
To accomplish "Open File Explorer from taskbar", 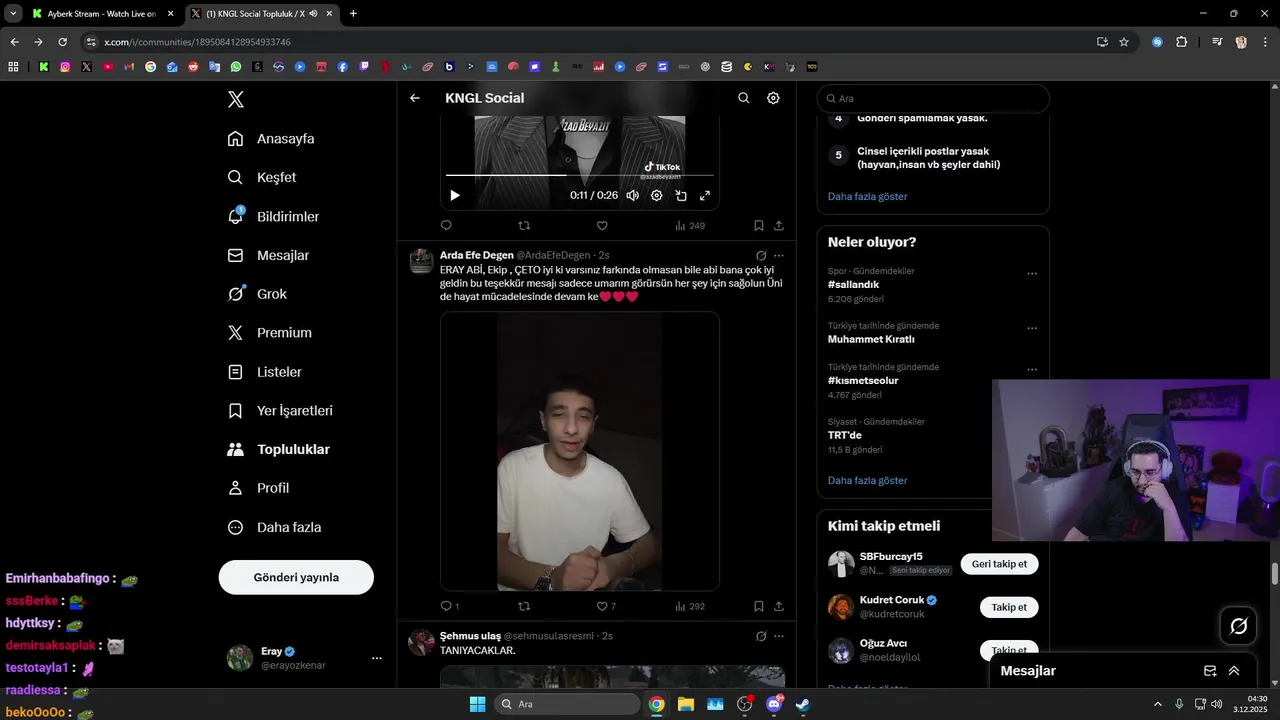I will (686, 704).
